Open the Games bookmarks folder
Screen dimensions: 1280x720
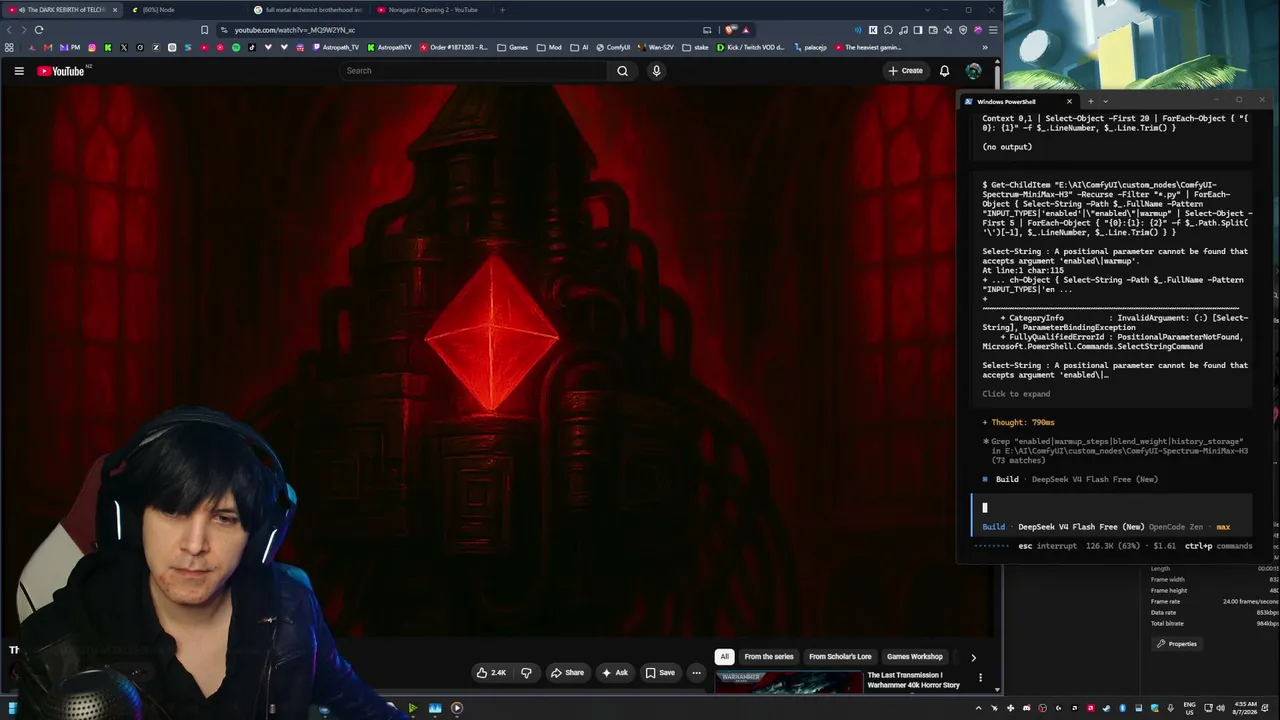tap(512, 47)
